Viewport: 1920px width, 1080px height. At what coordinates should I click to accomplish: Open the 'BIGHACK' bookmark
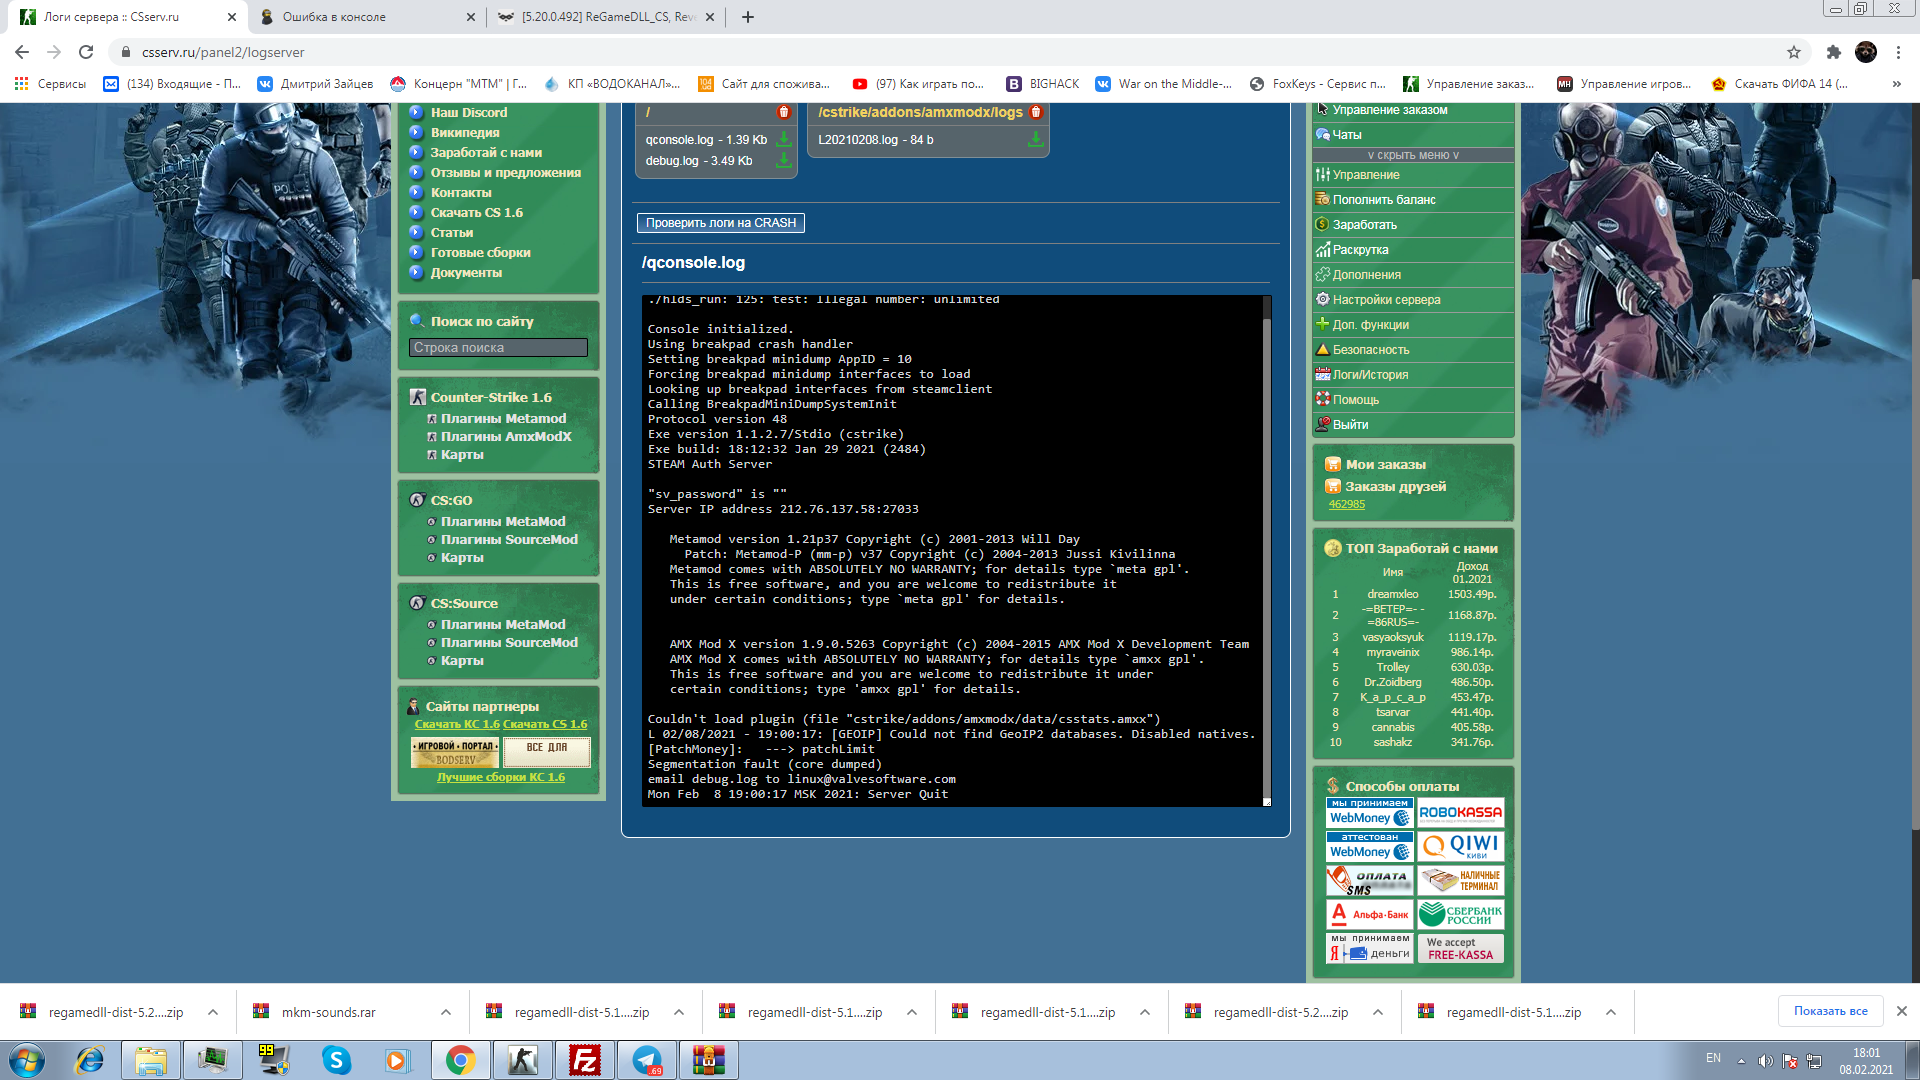(1042, 84)
